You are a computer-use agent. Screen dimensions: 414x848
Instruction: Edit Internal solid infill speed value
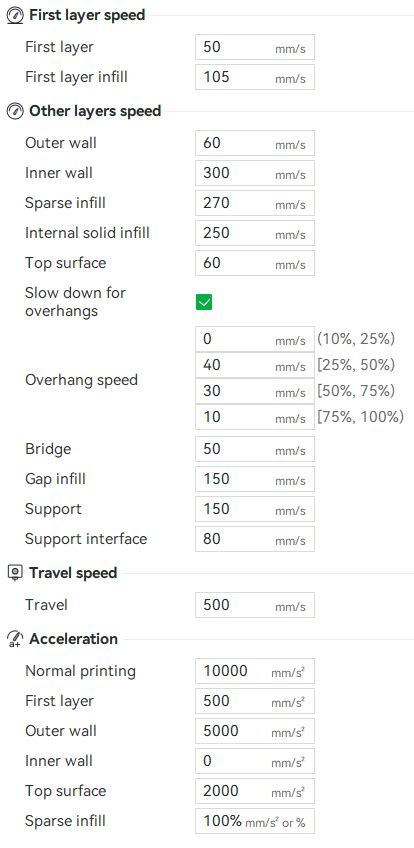pos(255,233)
